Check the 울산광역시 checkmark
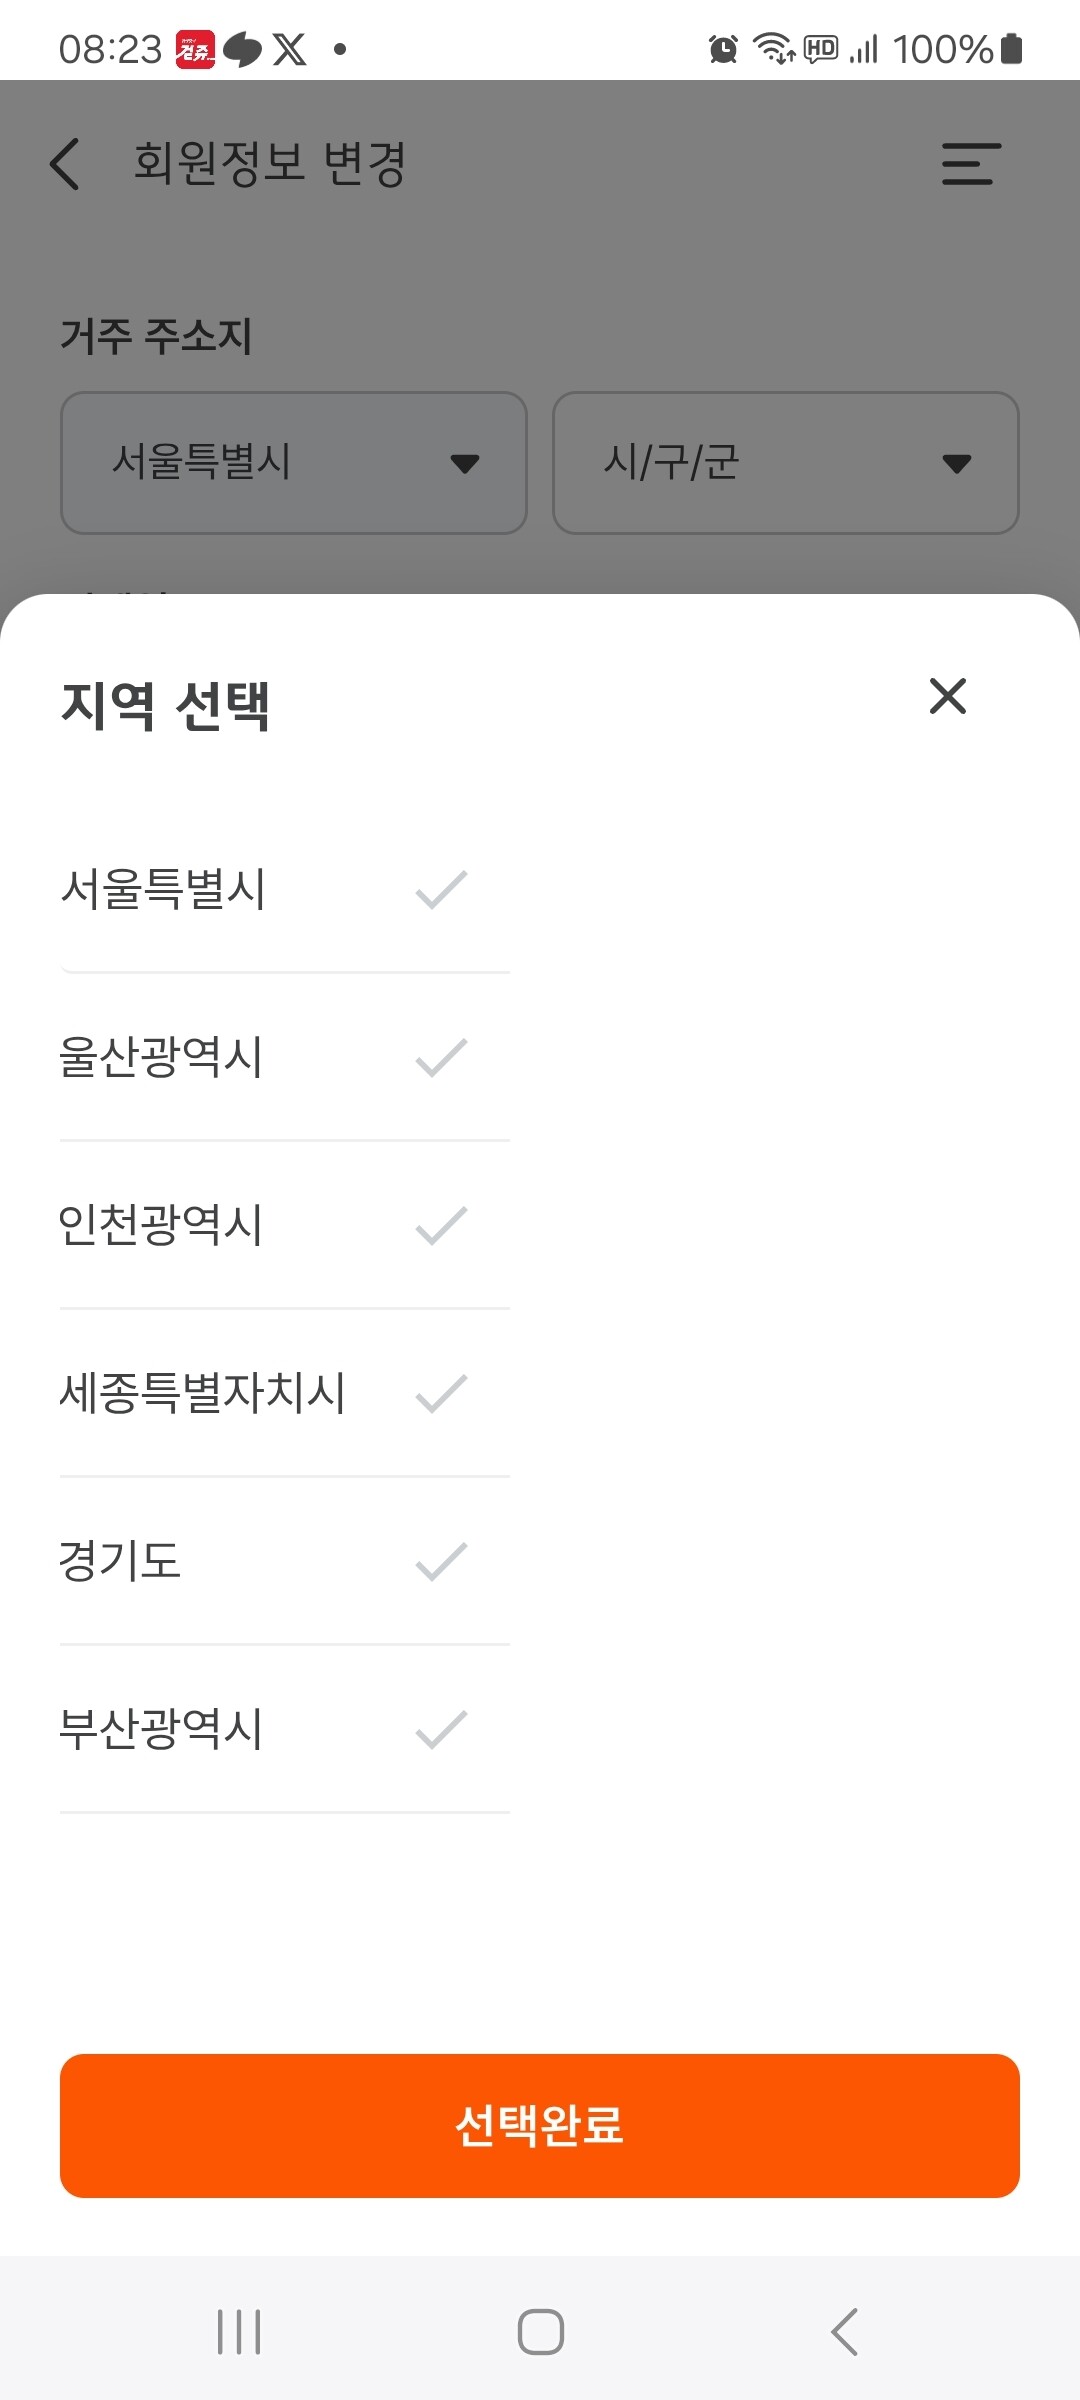 pyautogui.click(x=441, y=1057)
